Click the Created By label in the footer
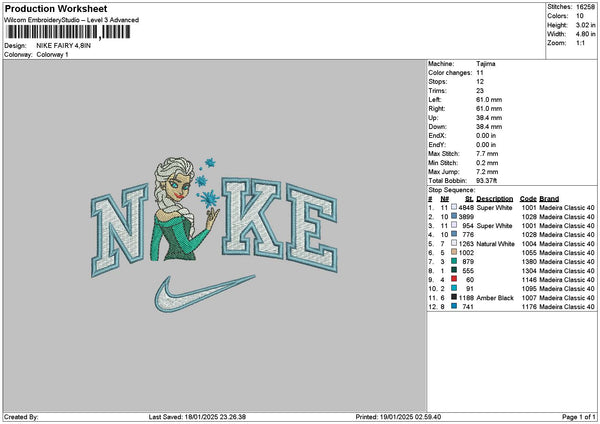600x424 pixels. tap(21, 417)
